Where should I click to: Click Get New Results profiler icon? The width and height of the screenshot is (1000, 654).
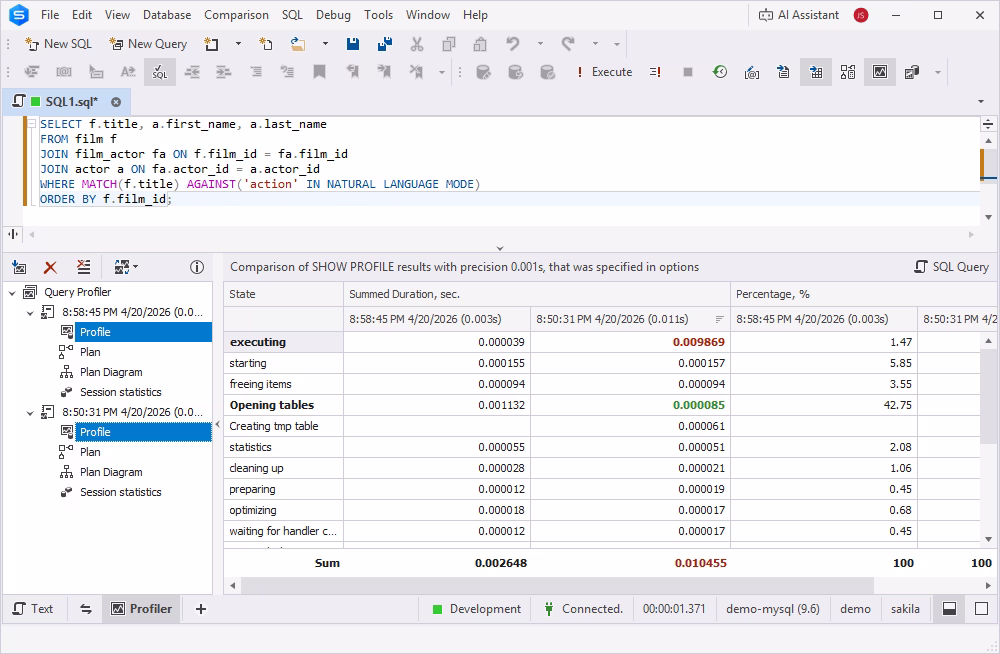tap(20, 267)
